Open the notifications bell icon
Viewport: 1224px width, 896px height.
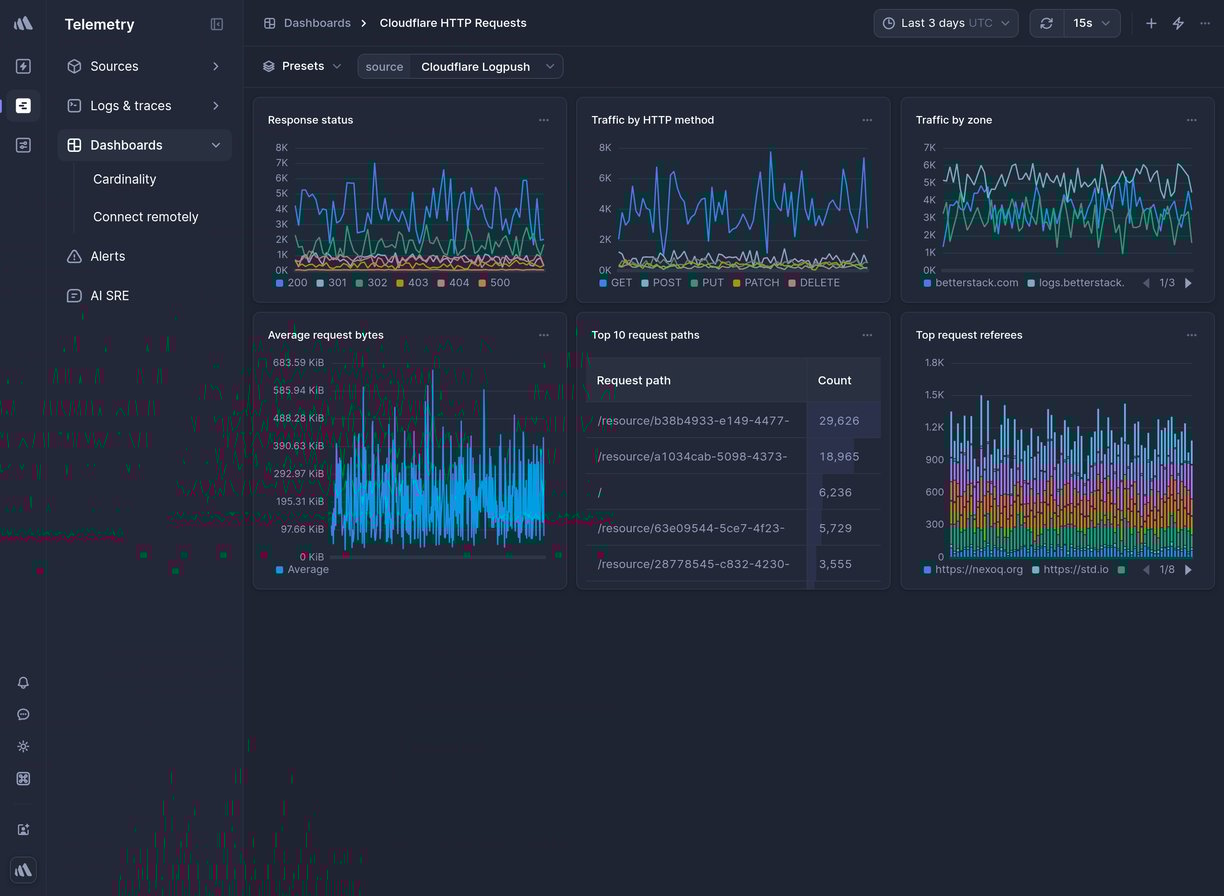click(23, 683)
